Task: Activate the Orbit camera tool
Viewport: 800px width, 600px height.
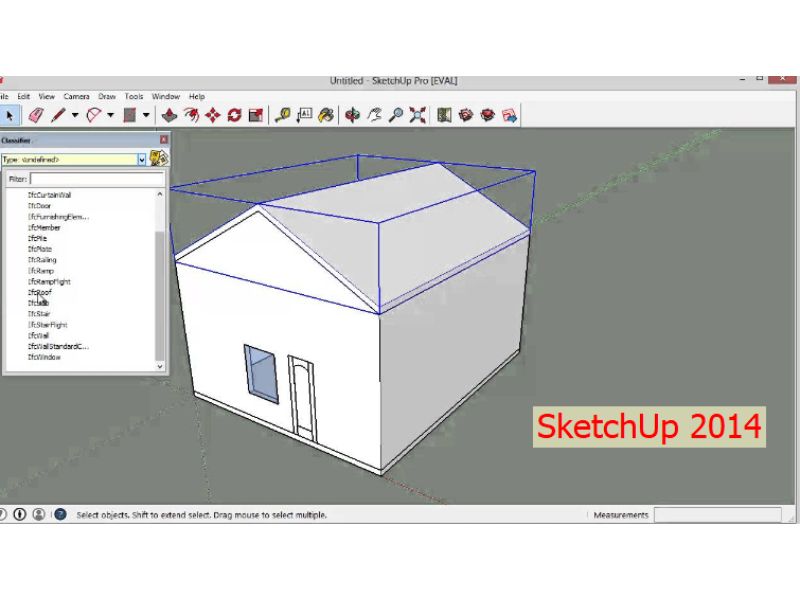Action: tap(352, 115)
